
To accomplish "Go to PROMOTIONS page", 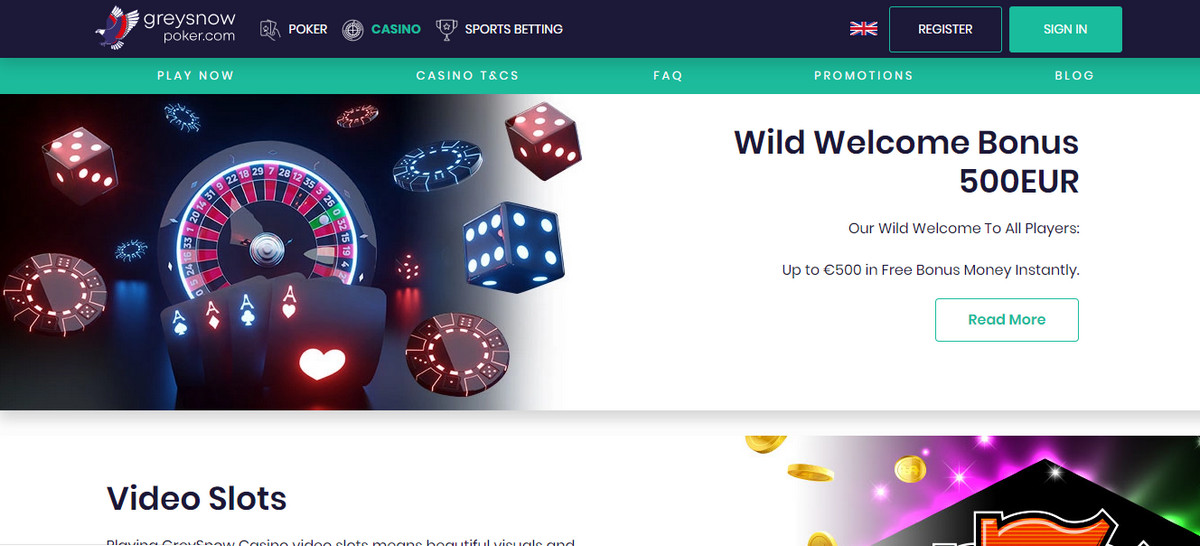I will click(863, 76).
